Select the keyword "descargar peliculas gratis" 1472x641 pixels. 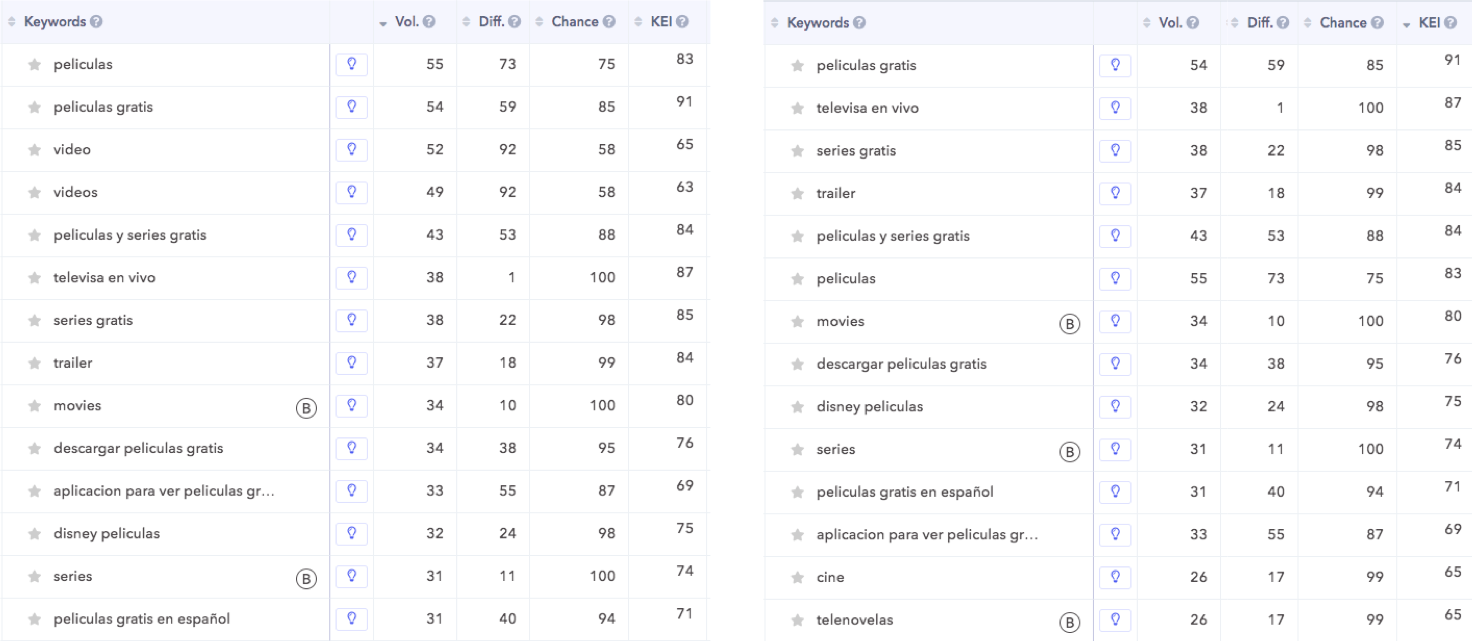(138, 449)
